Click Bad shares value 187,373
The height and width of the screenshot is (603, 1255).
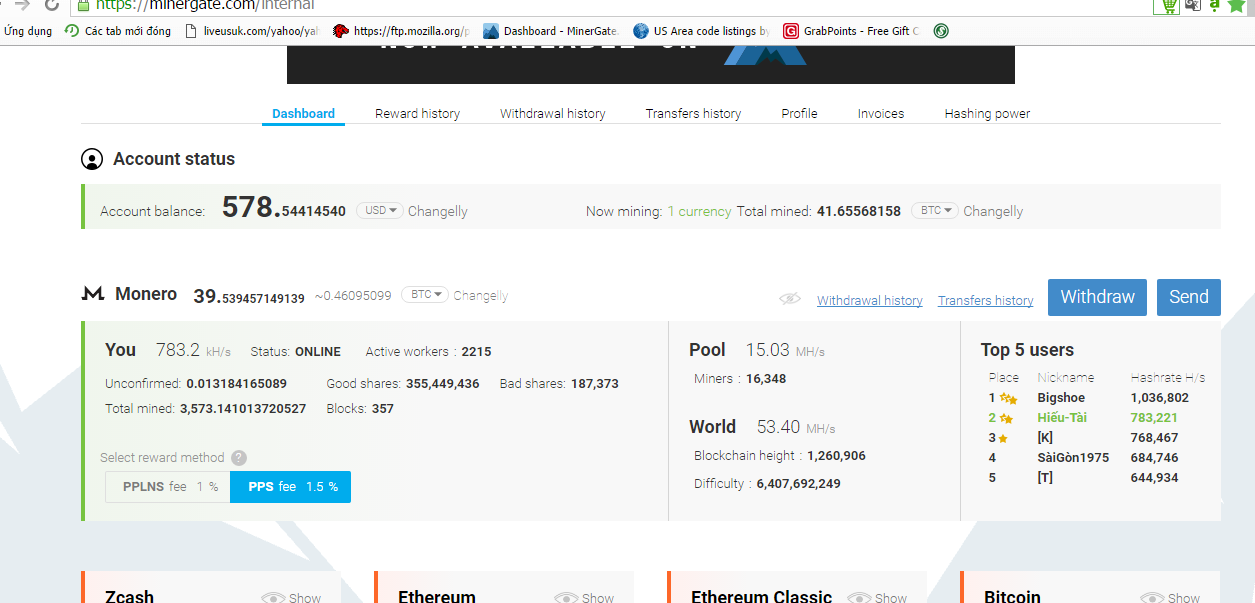coord(595,384)
